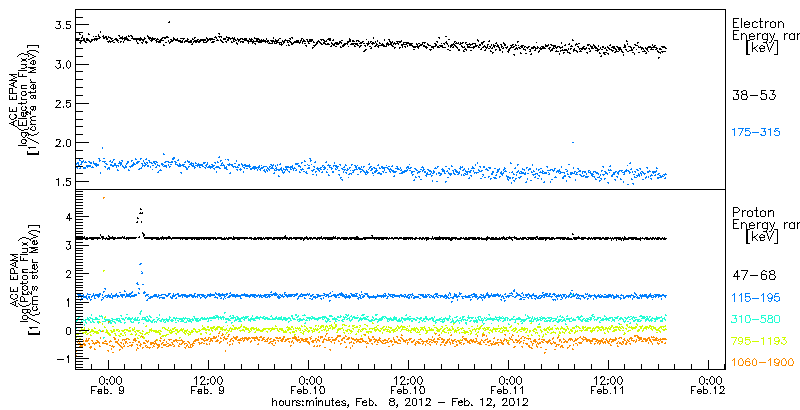Image resolution: width=800 pixels, height=410 pixels.
Task: Click the cyan 310-580 proton legend label
Action: point(757,319)
